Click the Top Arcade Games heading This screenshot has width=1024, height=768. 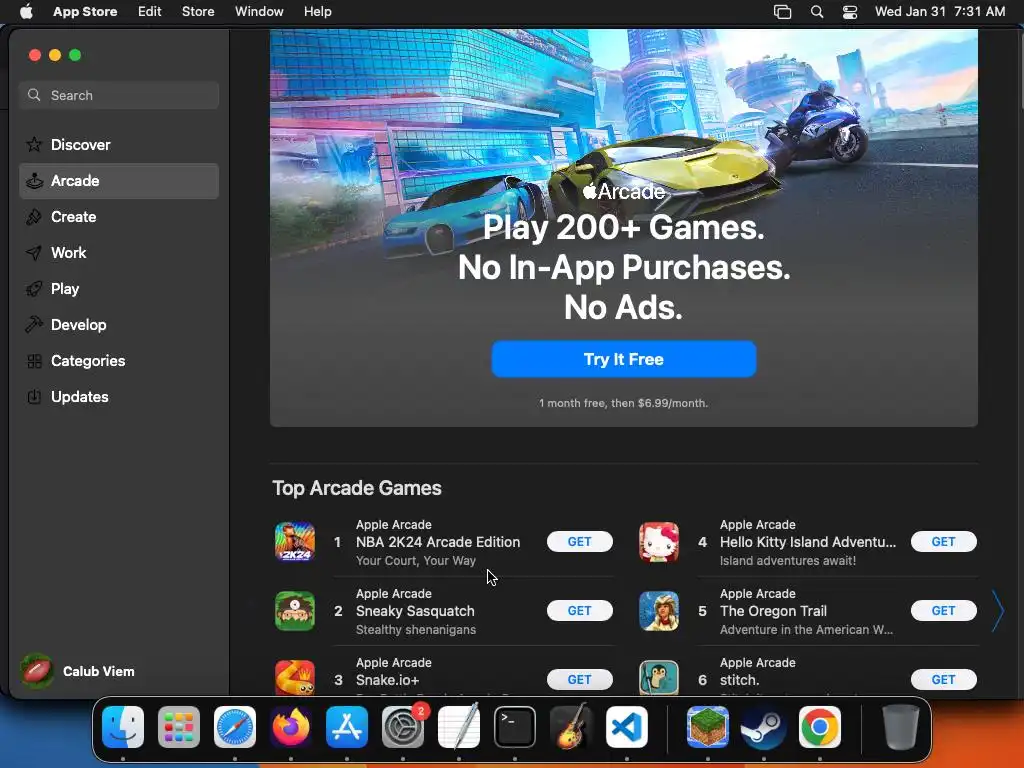pyautogui.click(x=357, y=488)
